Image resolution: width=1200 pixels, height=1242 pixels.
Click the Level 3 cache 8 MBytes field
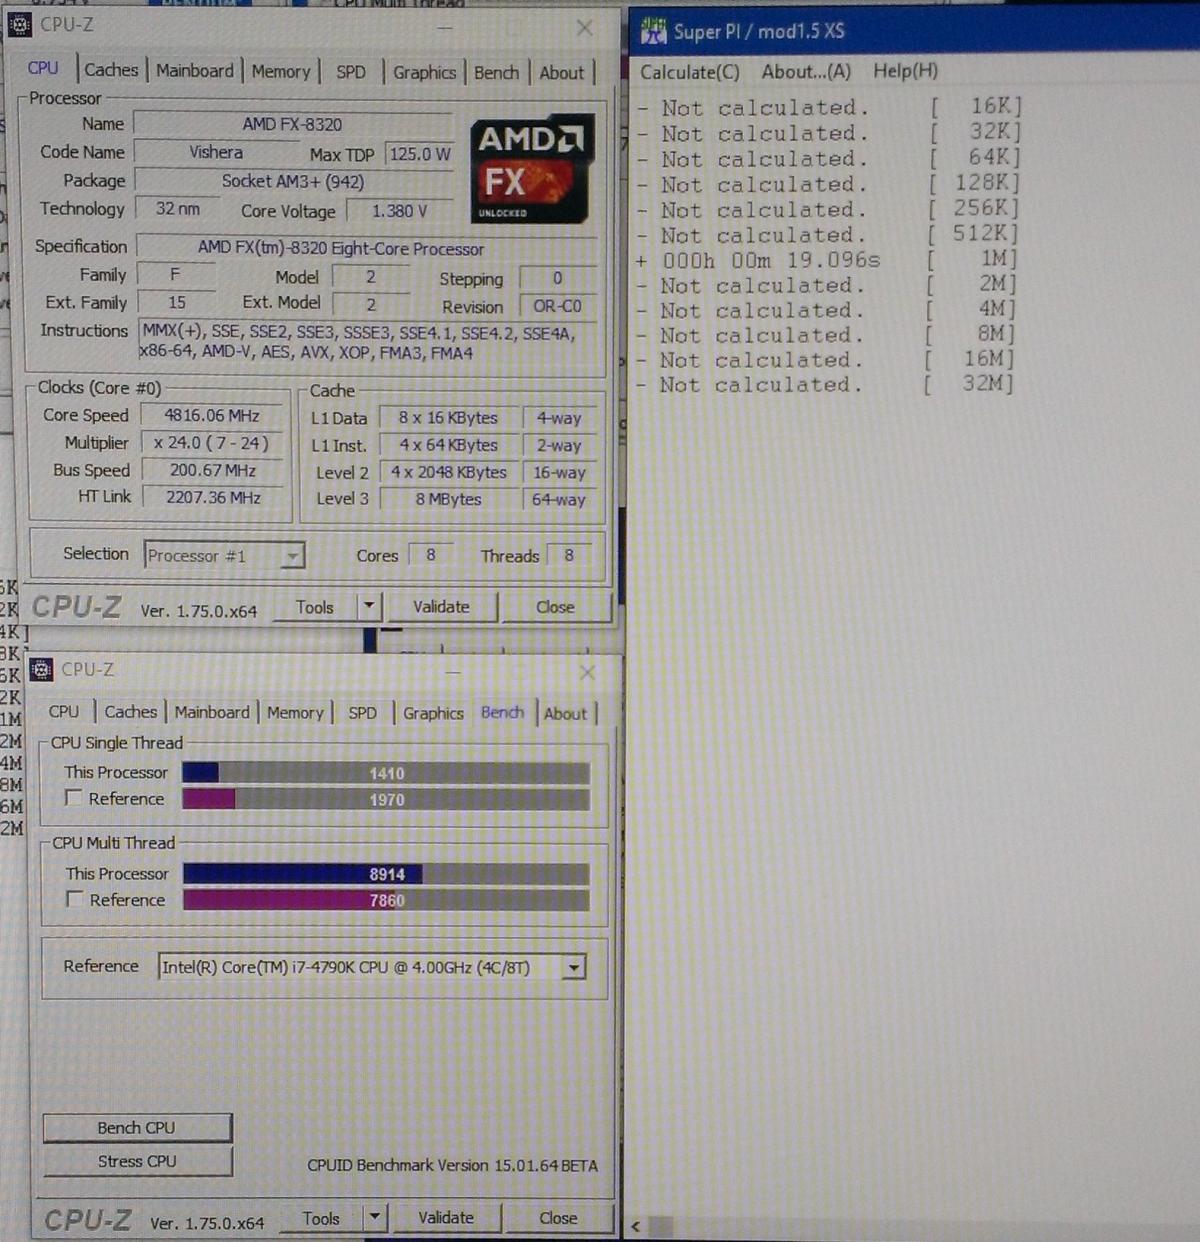point(448,499)
